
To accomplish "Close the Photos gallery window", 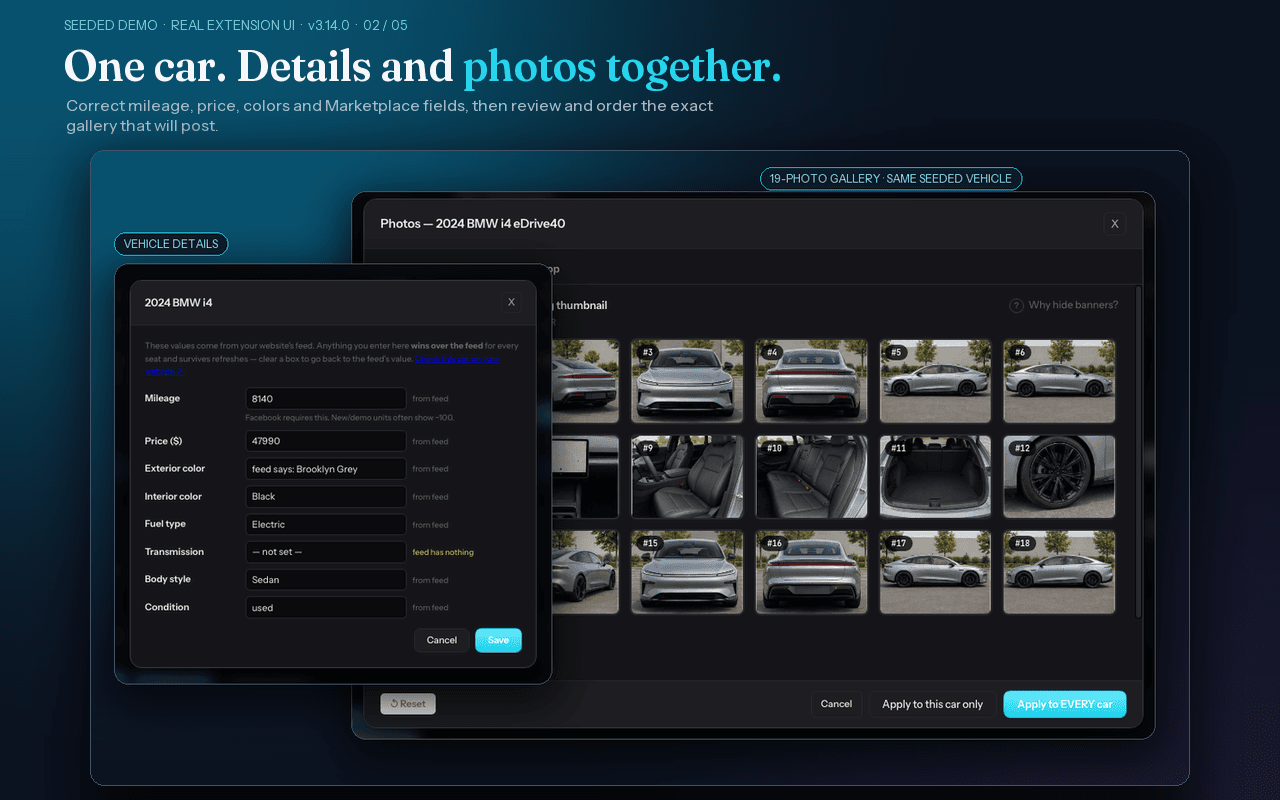I will 1115,224.
